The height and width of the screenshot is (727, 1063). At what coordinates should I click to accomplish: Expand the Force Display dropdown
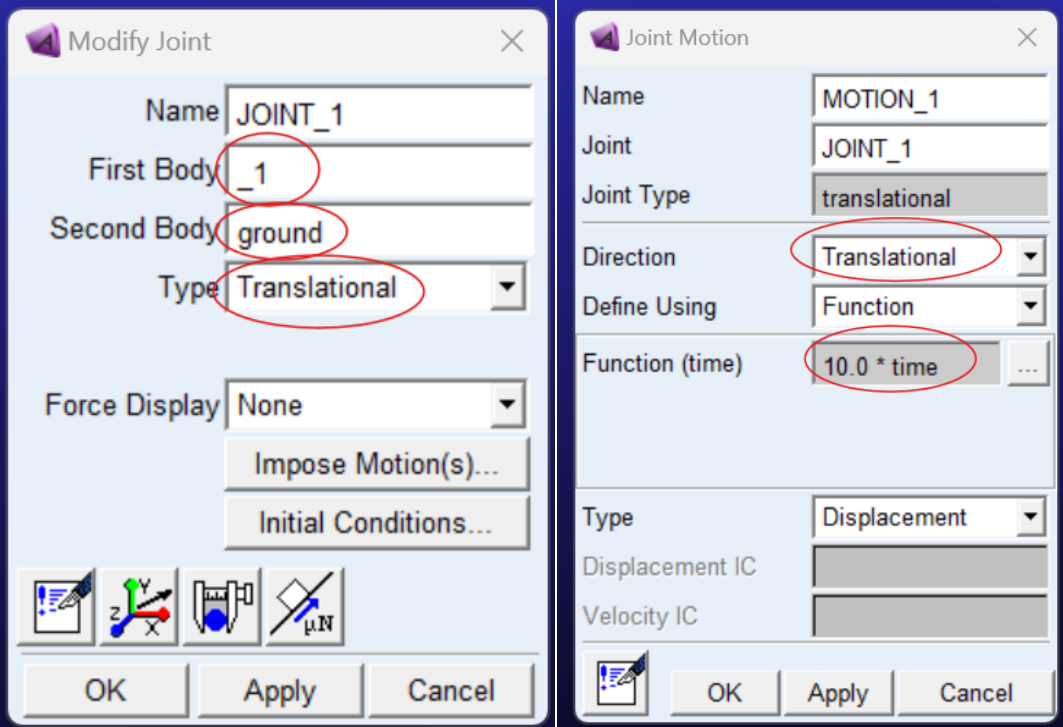pyautogui.click(x=507, y=404)
